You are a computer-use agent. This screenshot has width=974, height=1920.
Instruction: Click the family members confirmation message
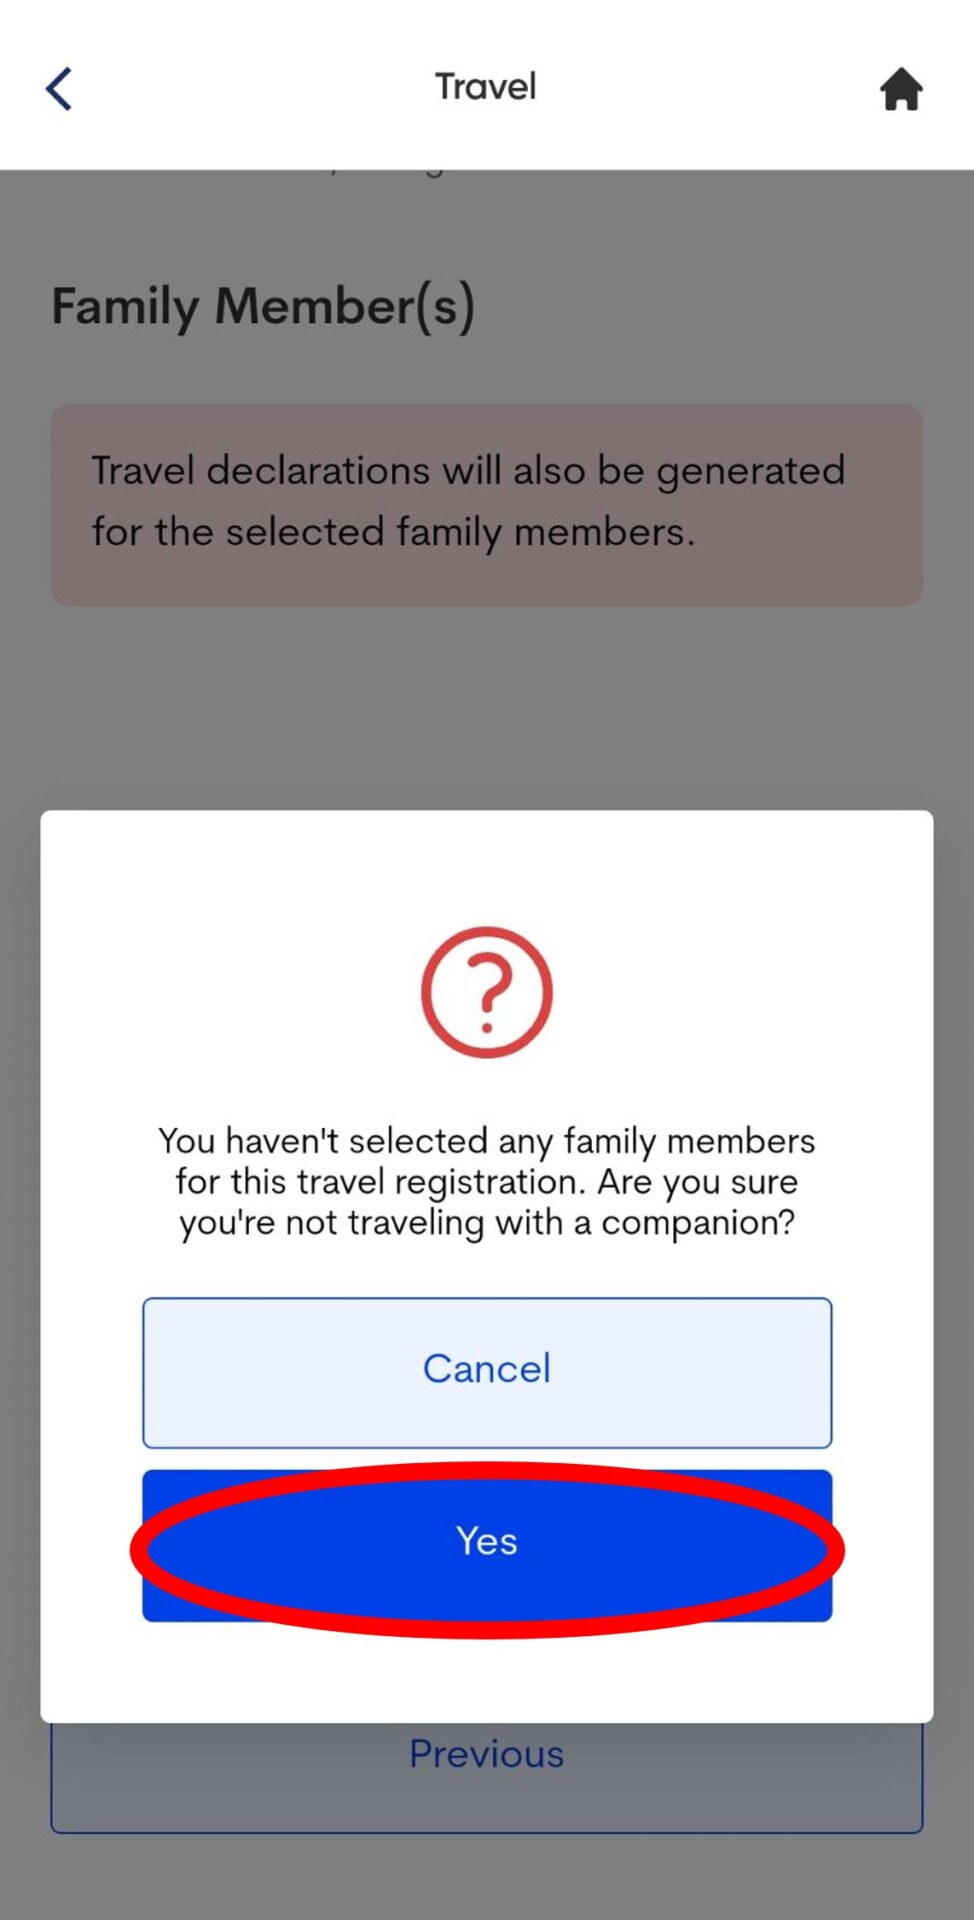click(487, 1182)
